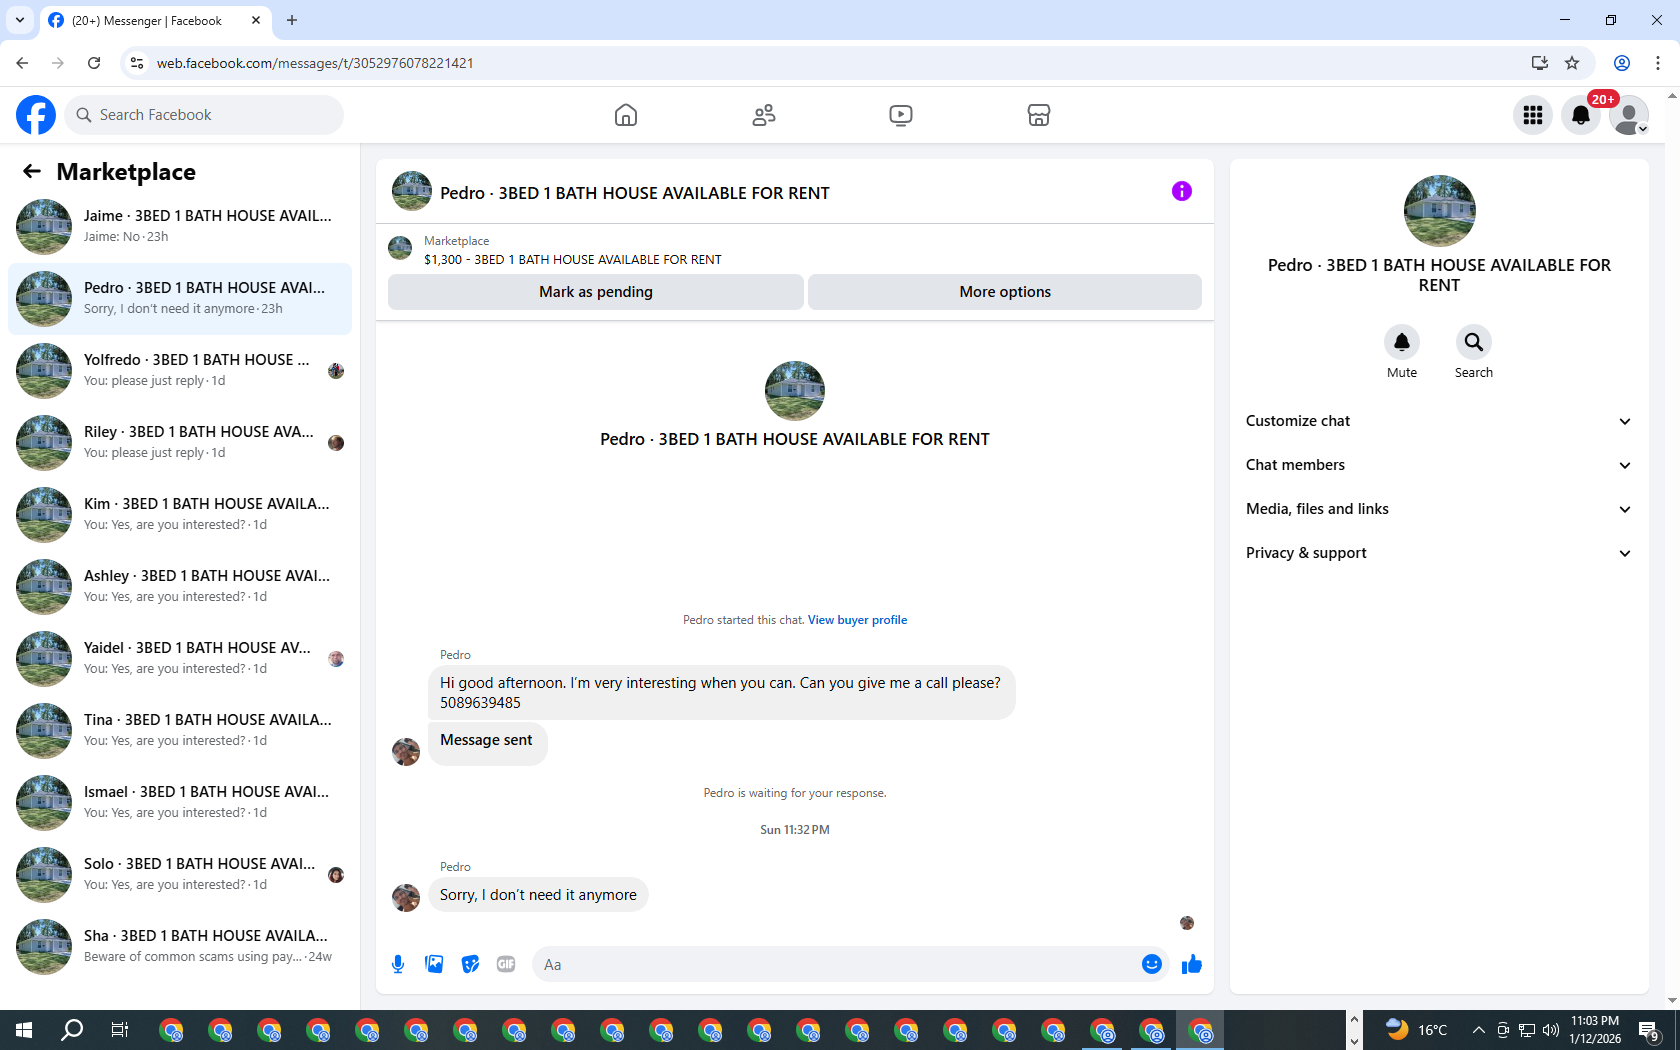The height and width of the screenshot is (1050, 1680).
Task: Go back from Marketplace list
Action: (32, 172)
